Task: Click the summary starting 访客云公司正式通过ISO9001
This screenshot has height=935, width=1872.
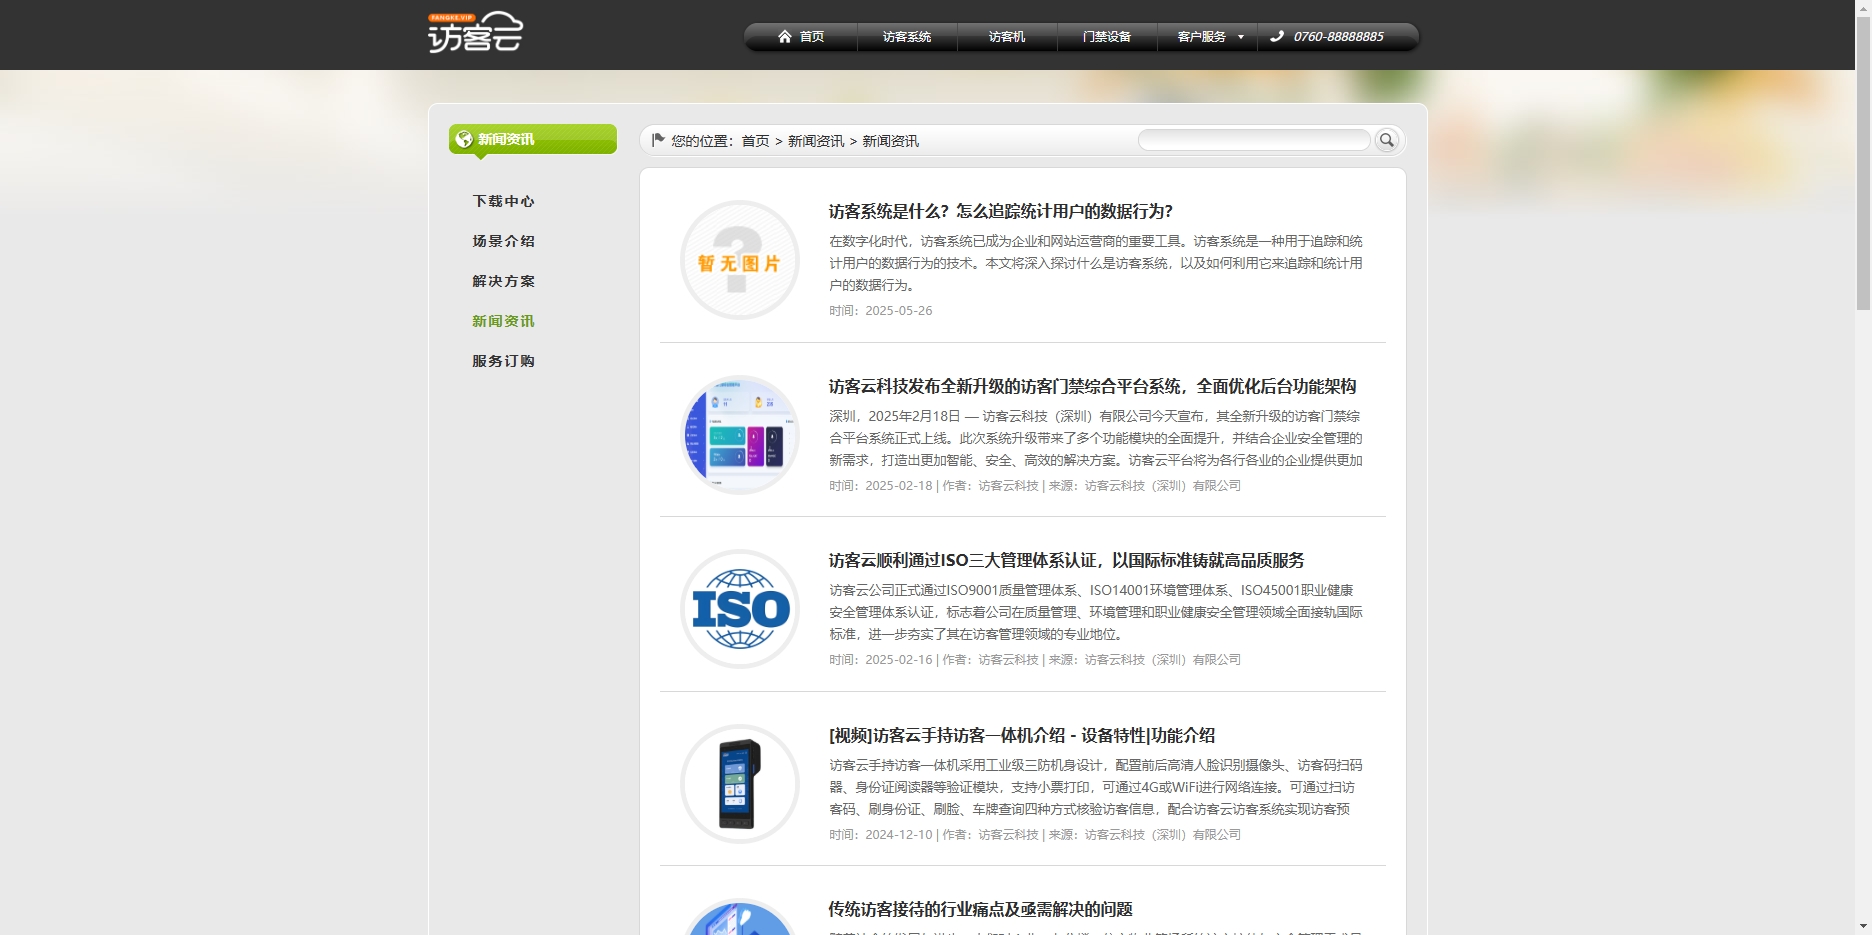Action: (1096, 612)
